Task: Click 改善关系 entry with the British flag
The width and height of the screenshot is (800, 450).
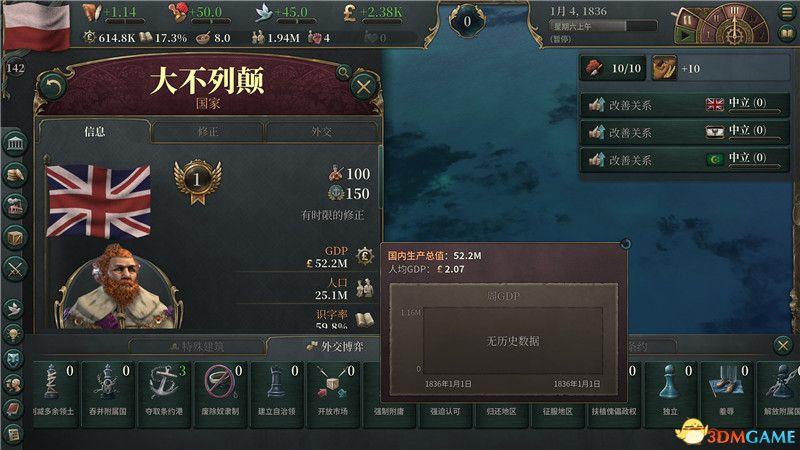Action: tap(685, 105)
